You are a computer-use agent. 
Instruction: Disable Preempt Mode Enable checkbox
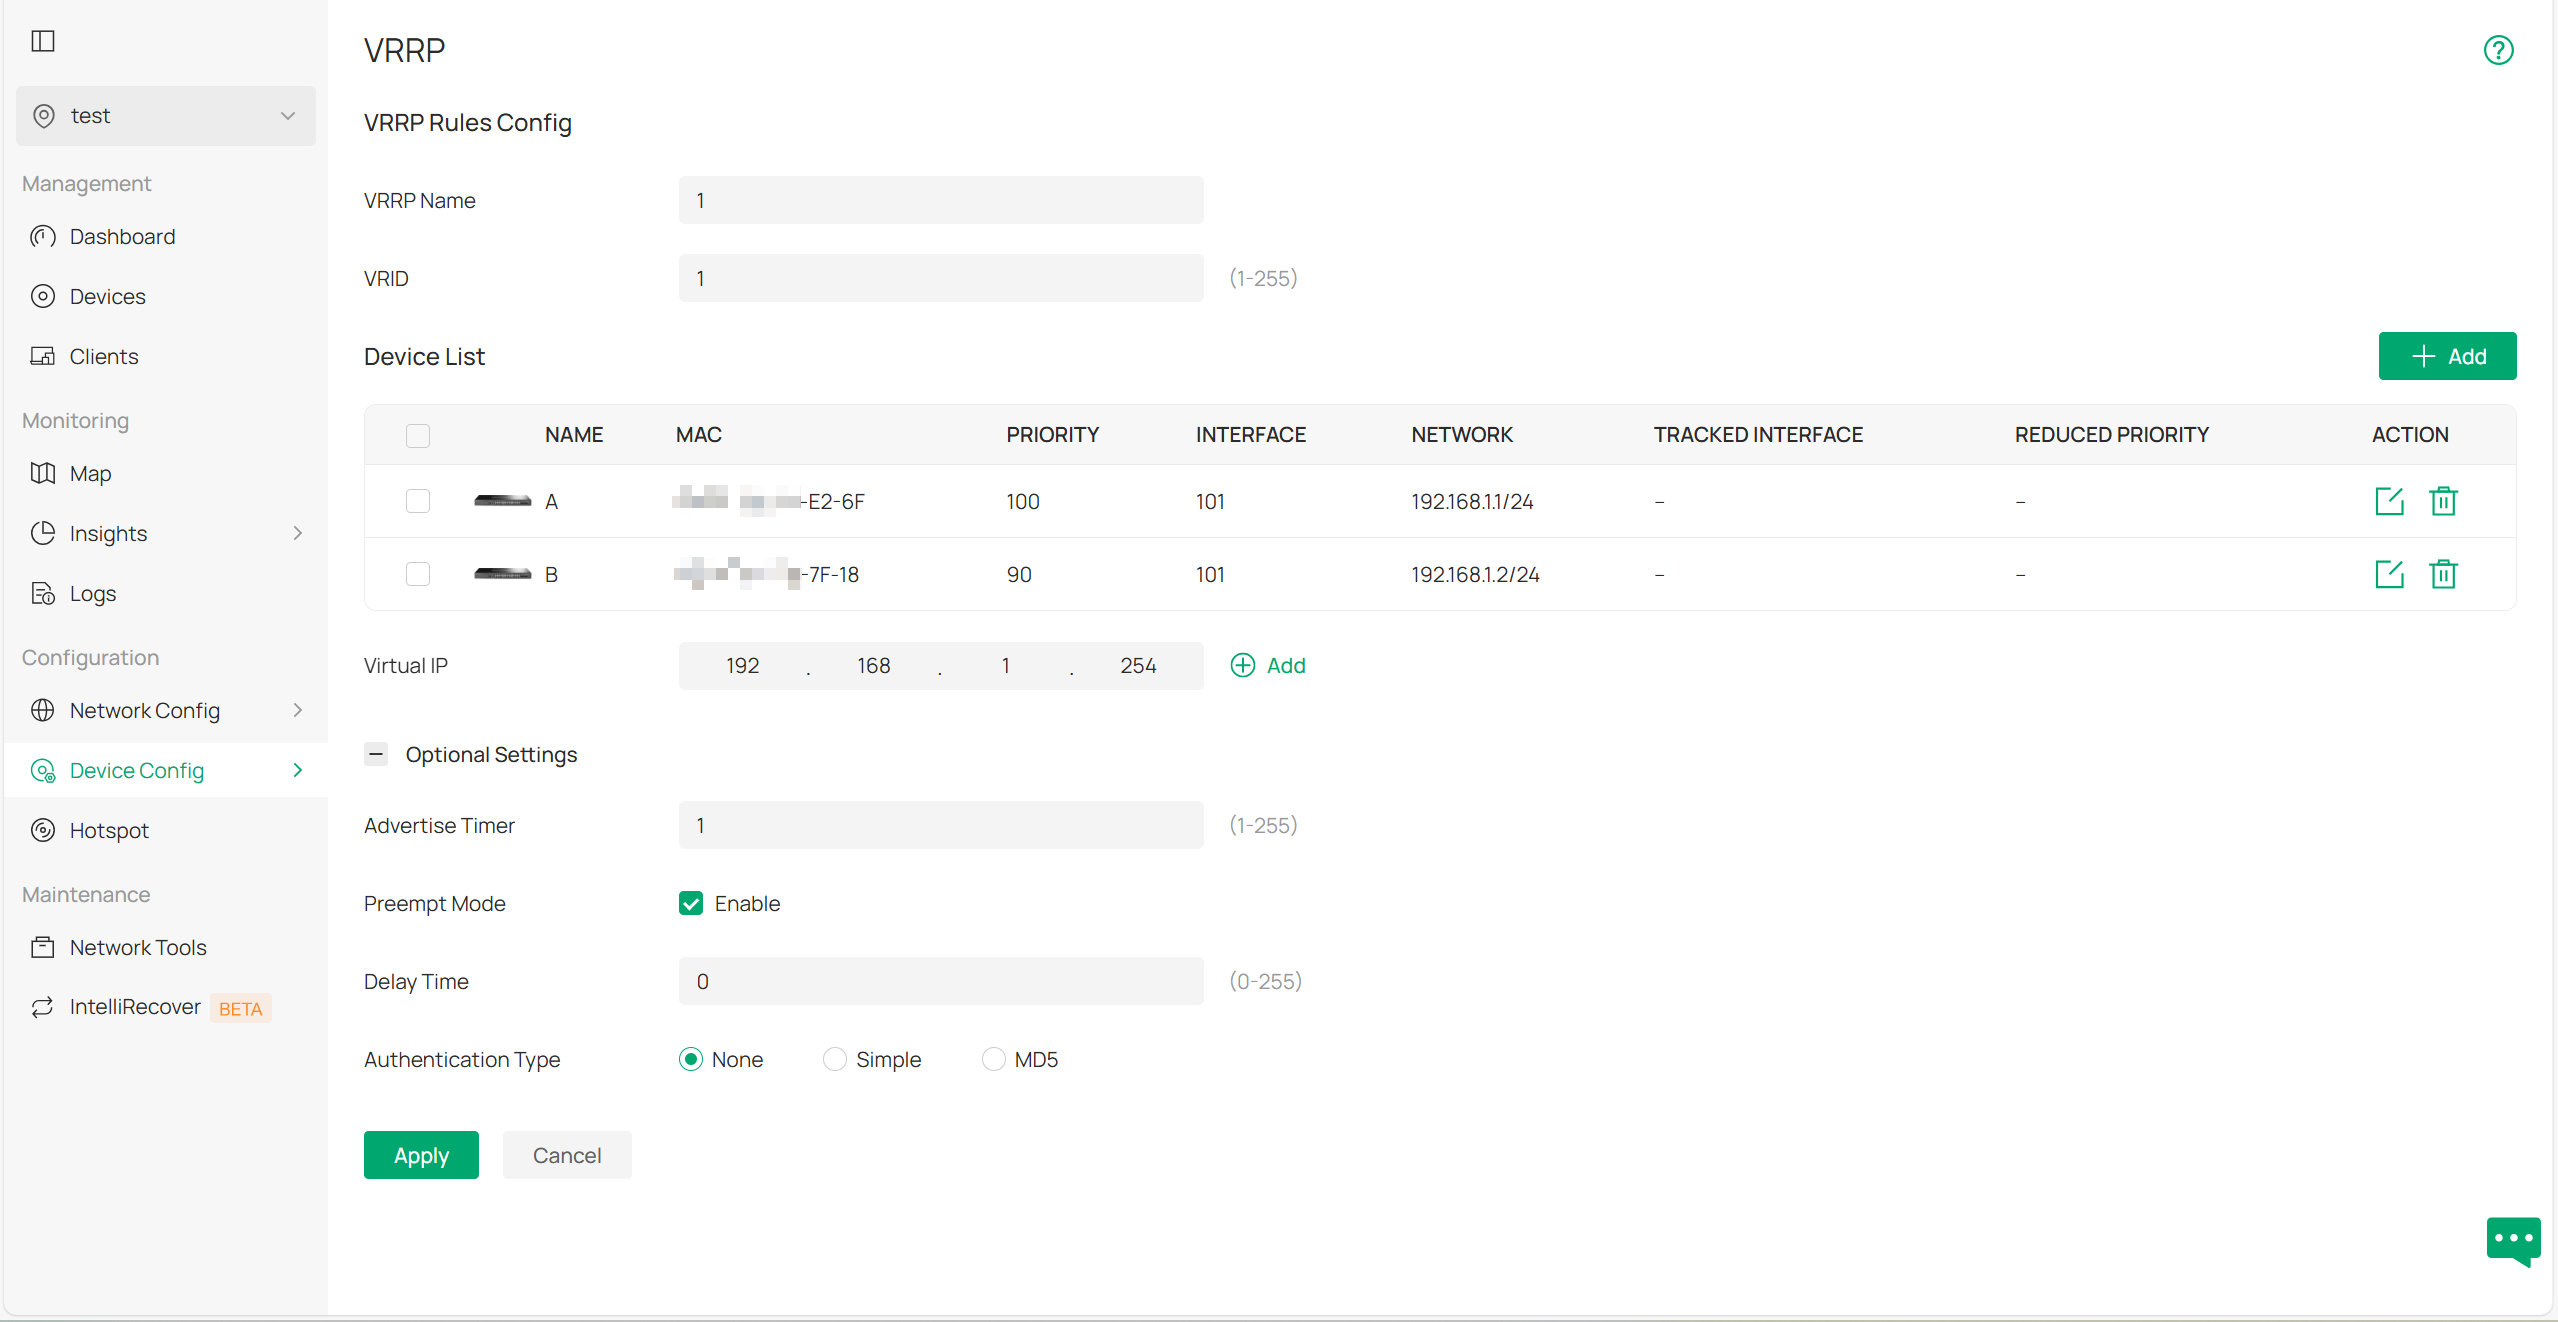point(691,903)
